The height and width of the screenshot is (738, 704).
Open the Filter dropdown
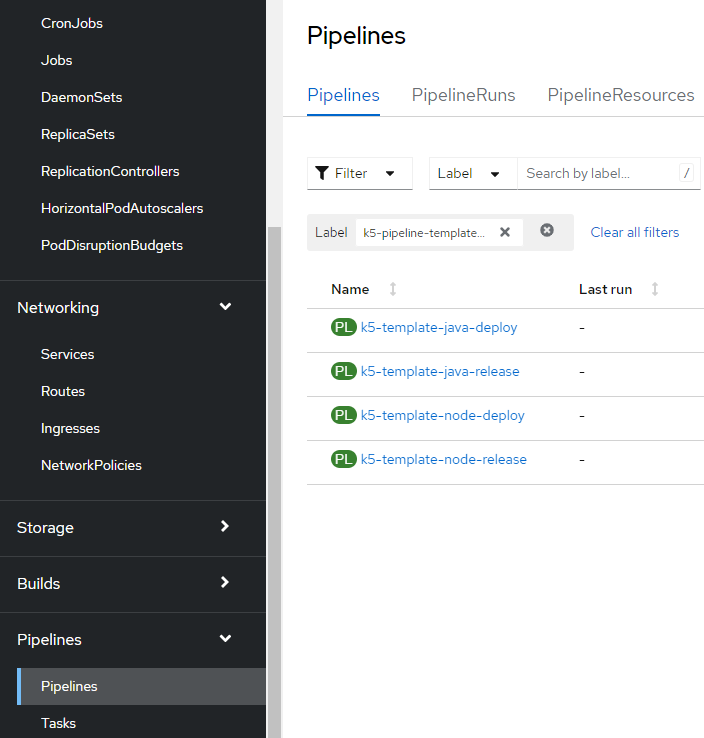click(360, 173)
